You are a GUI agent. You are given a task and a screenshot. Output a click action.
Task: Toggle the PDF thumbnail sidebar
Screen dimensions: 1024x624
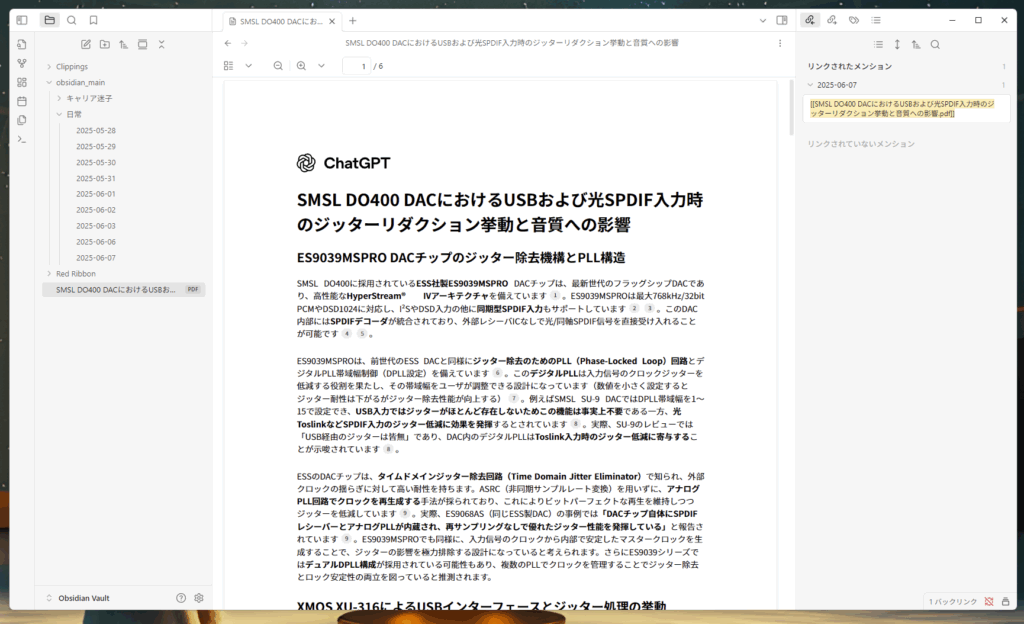pyautogui.click(x=229, y=66)
